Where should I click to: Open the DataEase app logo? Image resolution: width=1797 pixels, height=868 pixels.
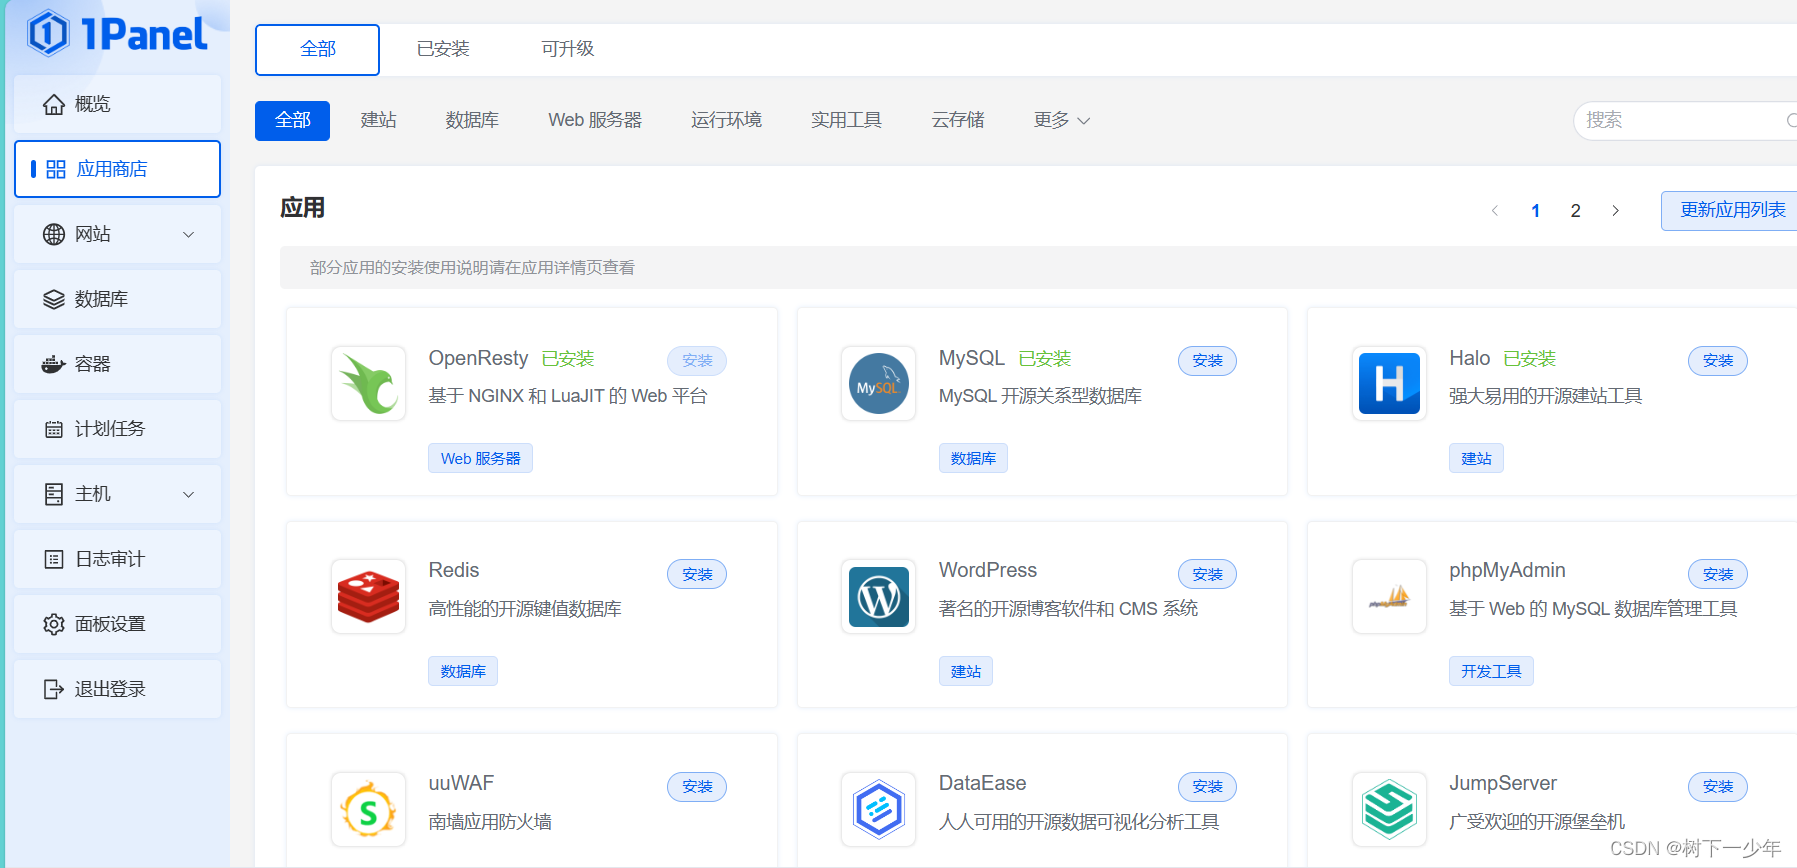point(879,810)
